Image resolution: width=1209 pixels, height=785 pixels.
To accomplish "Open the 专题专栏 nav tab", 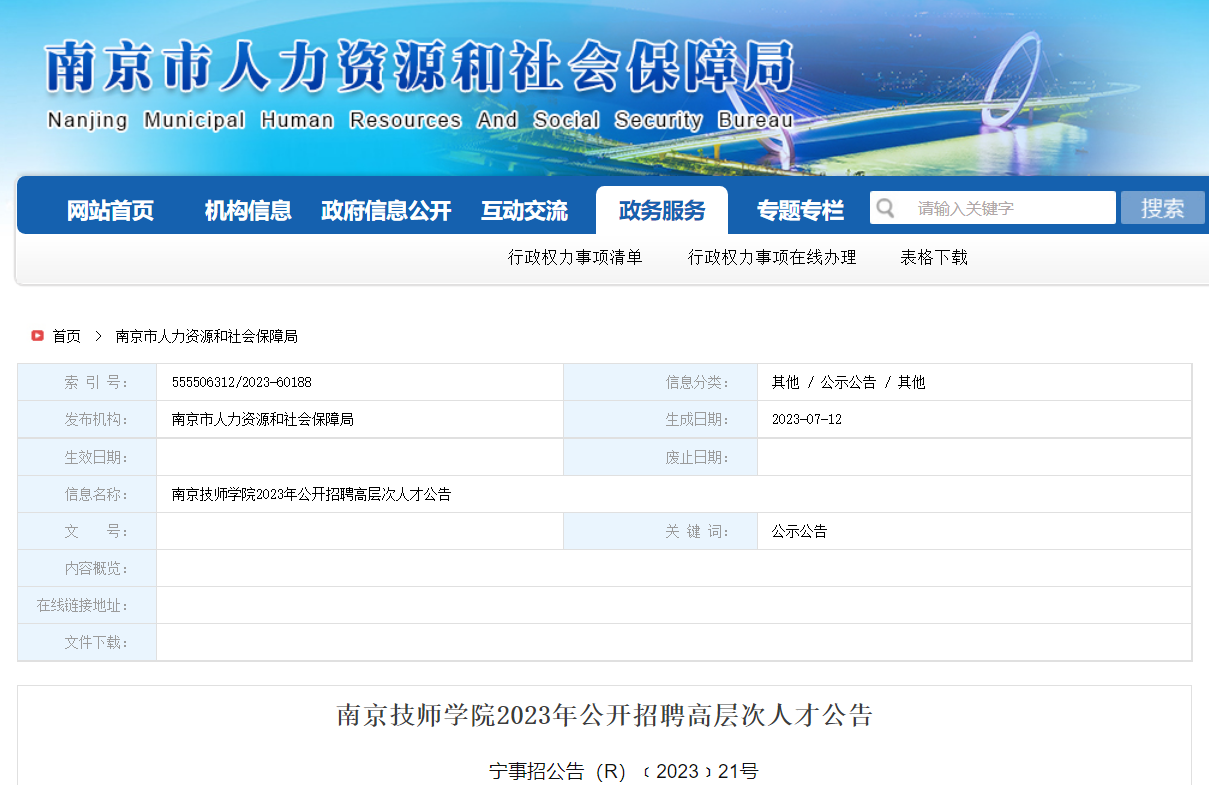I will click(800, 211).
